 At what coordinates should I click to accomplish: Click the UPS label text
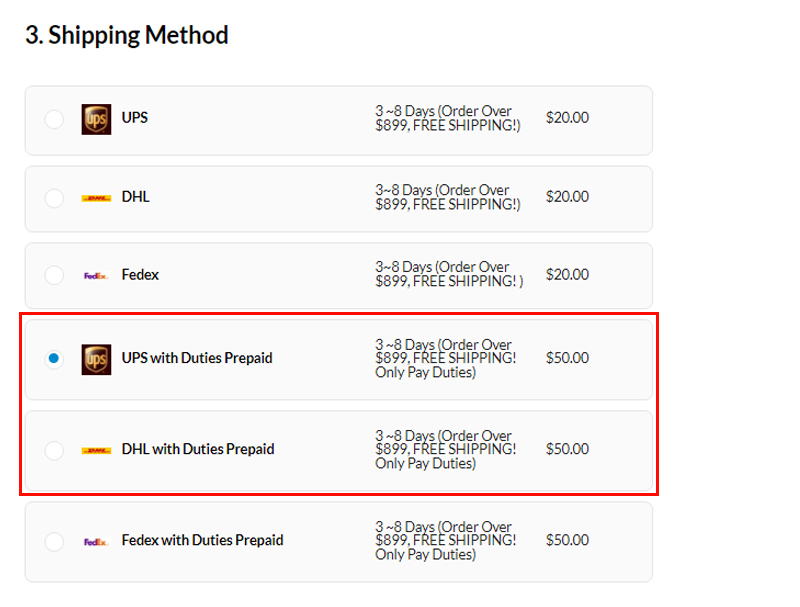(135, 118)
